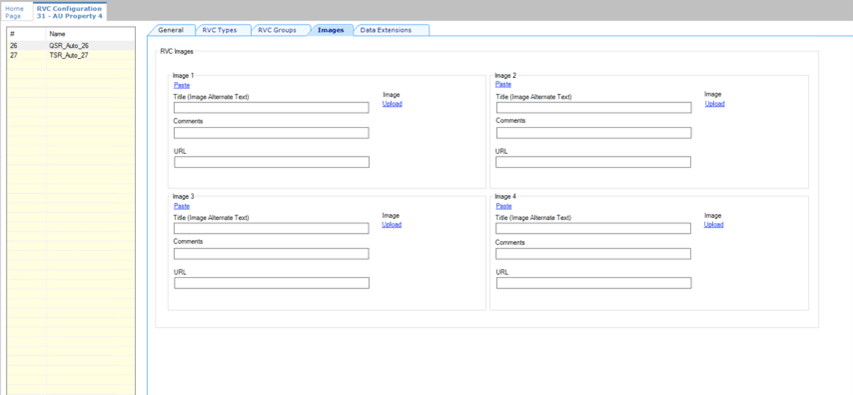Click Upload link for Image 3
853x395 pixels.
point(392,225)
